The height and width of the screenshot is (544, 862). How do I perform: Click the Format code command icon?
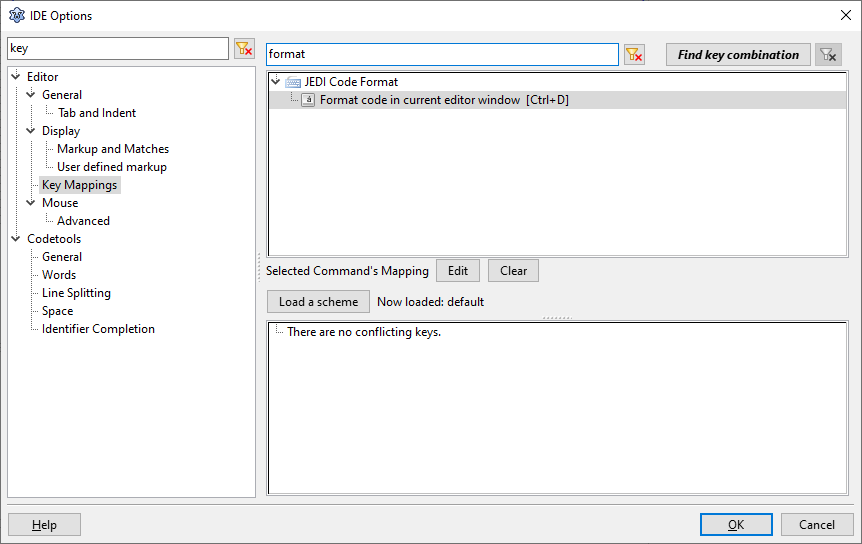coord(308,100)
